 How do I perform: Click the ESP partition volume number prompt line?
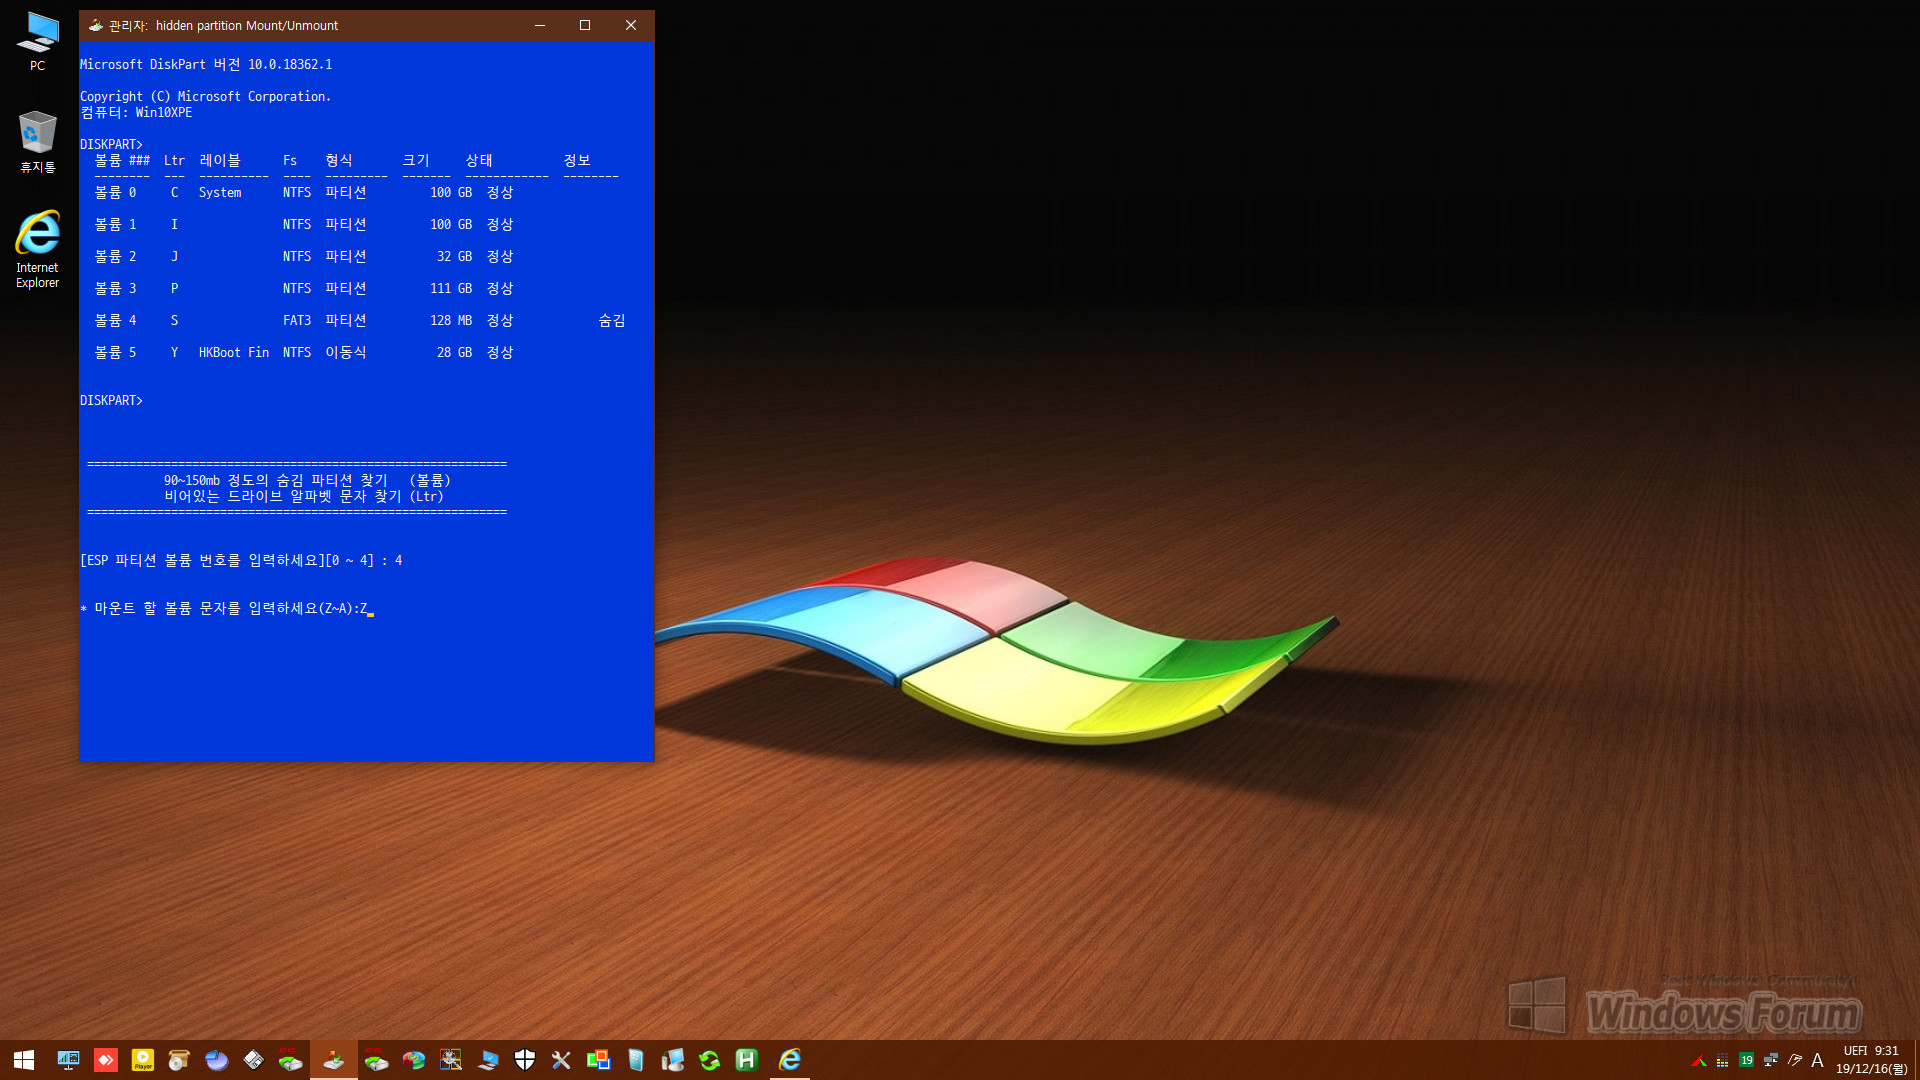click(241, 560)
